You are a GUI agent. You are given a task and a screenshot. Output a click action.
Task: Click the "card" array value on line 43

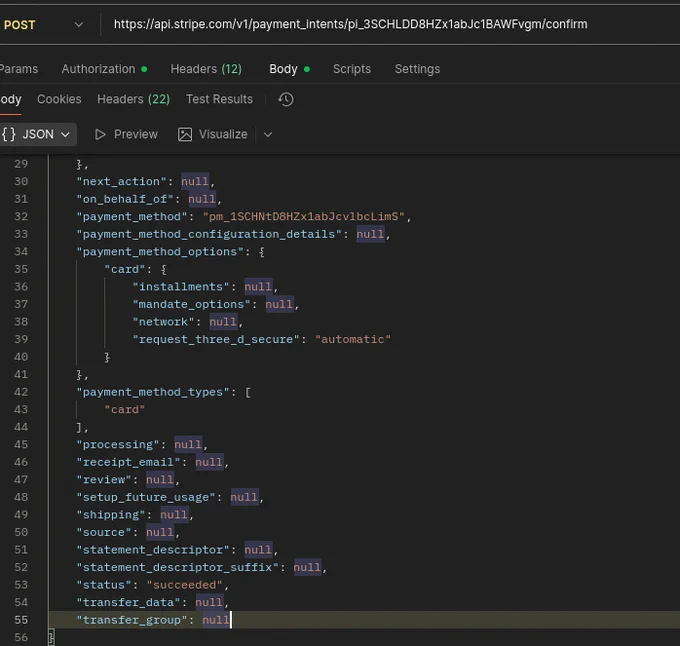pyautogui.click(x=124, y=410)
